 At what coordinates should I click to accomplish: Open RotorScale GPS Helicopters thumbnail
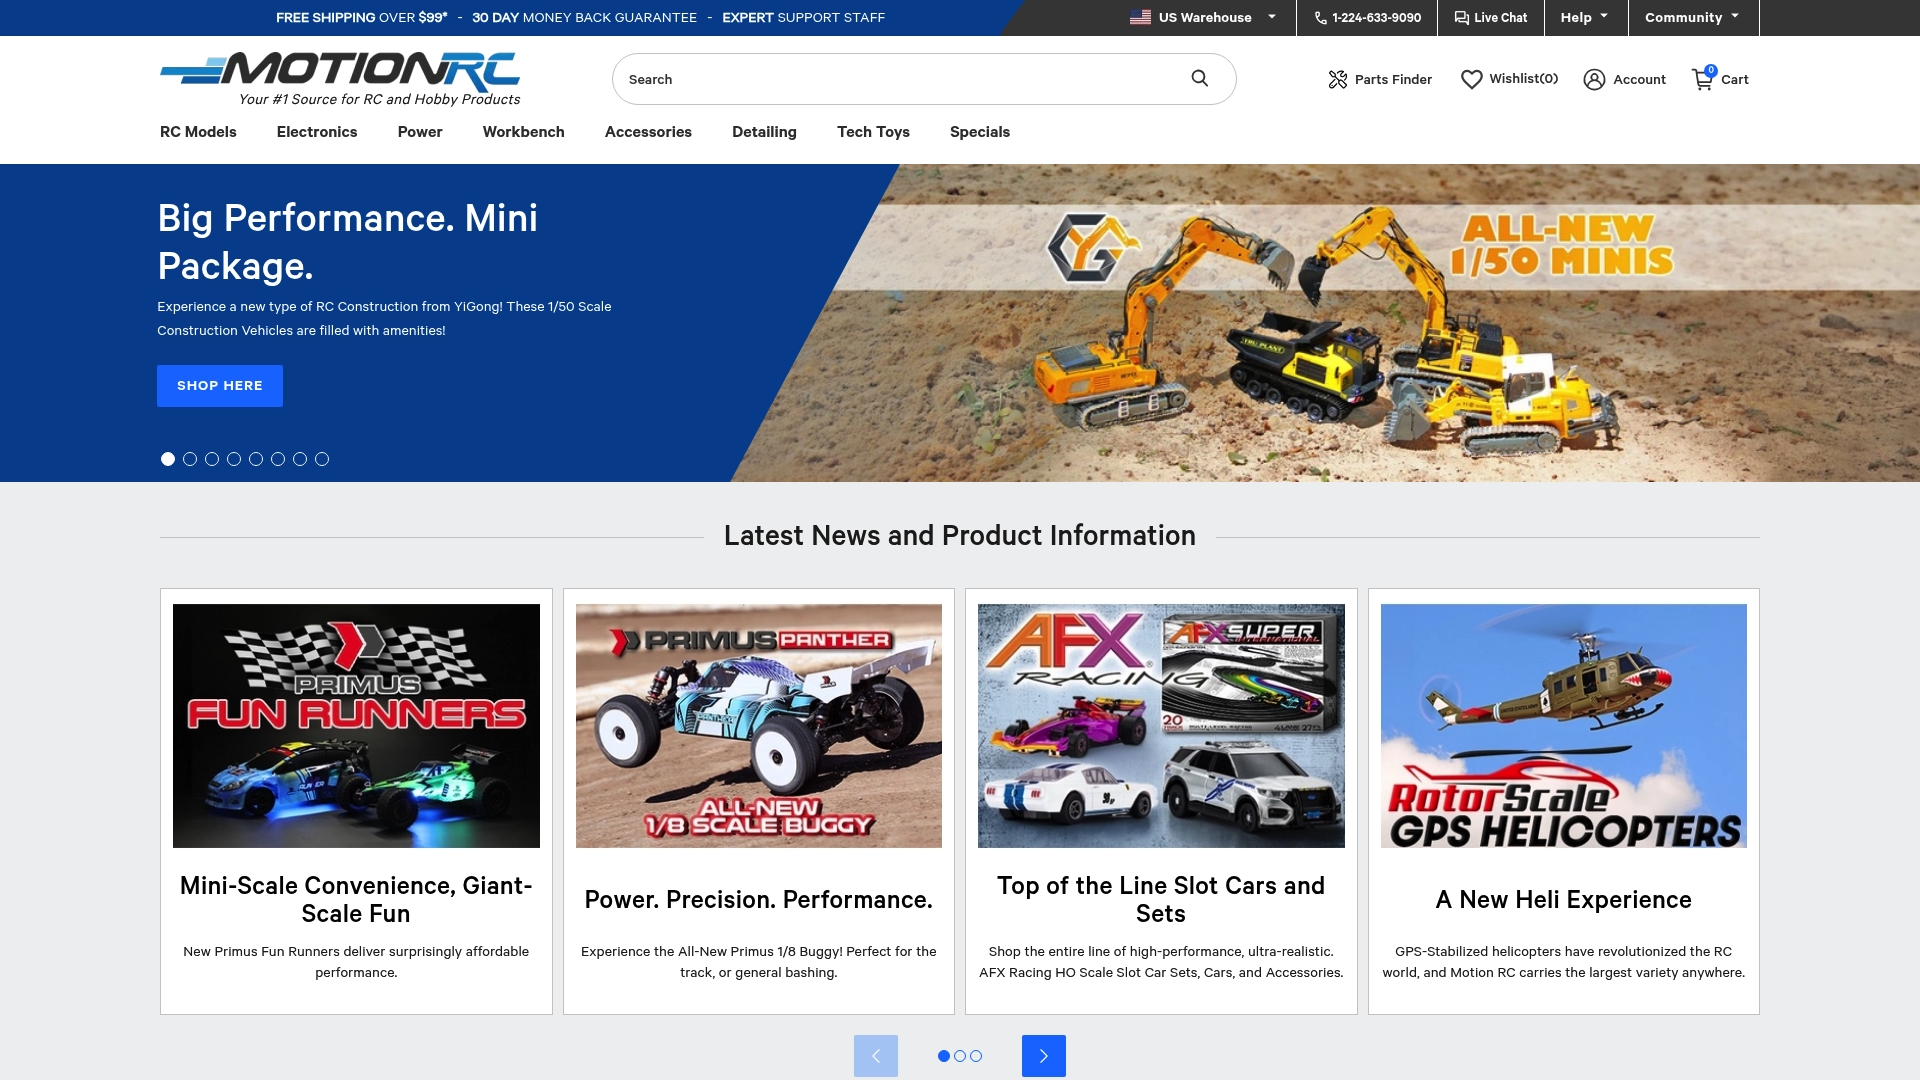click(x=1564, y=726)
